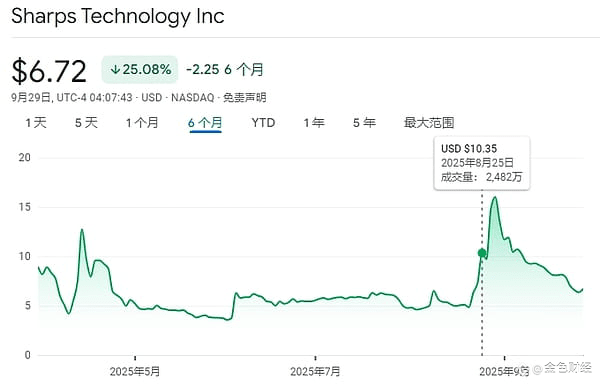Screen dimensions: 600x386
Task: Choose the 5年 range tab
Action: click(x=364, y=123)
